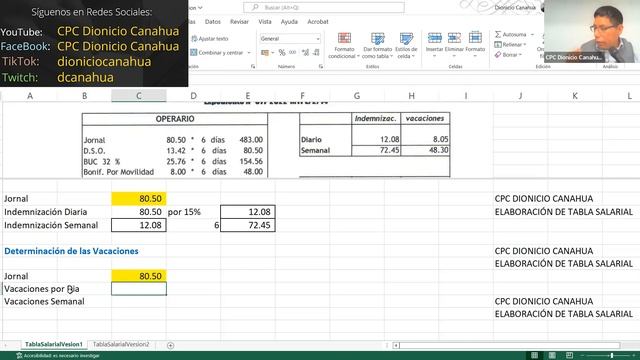
Task: Apply accounting number format icon
Action: 265,53
